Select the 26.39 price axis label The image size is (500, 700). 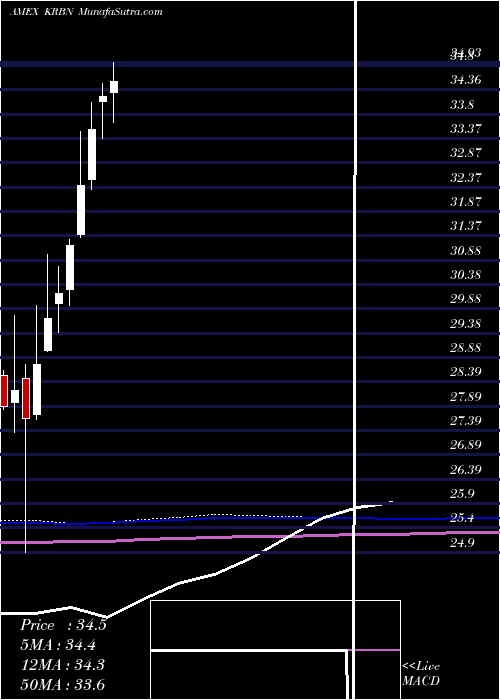(x=466, y=469)
